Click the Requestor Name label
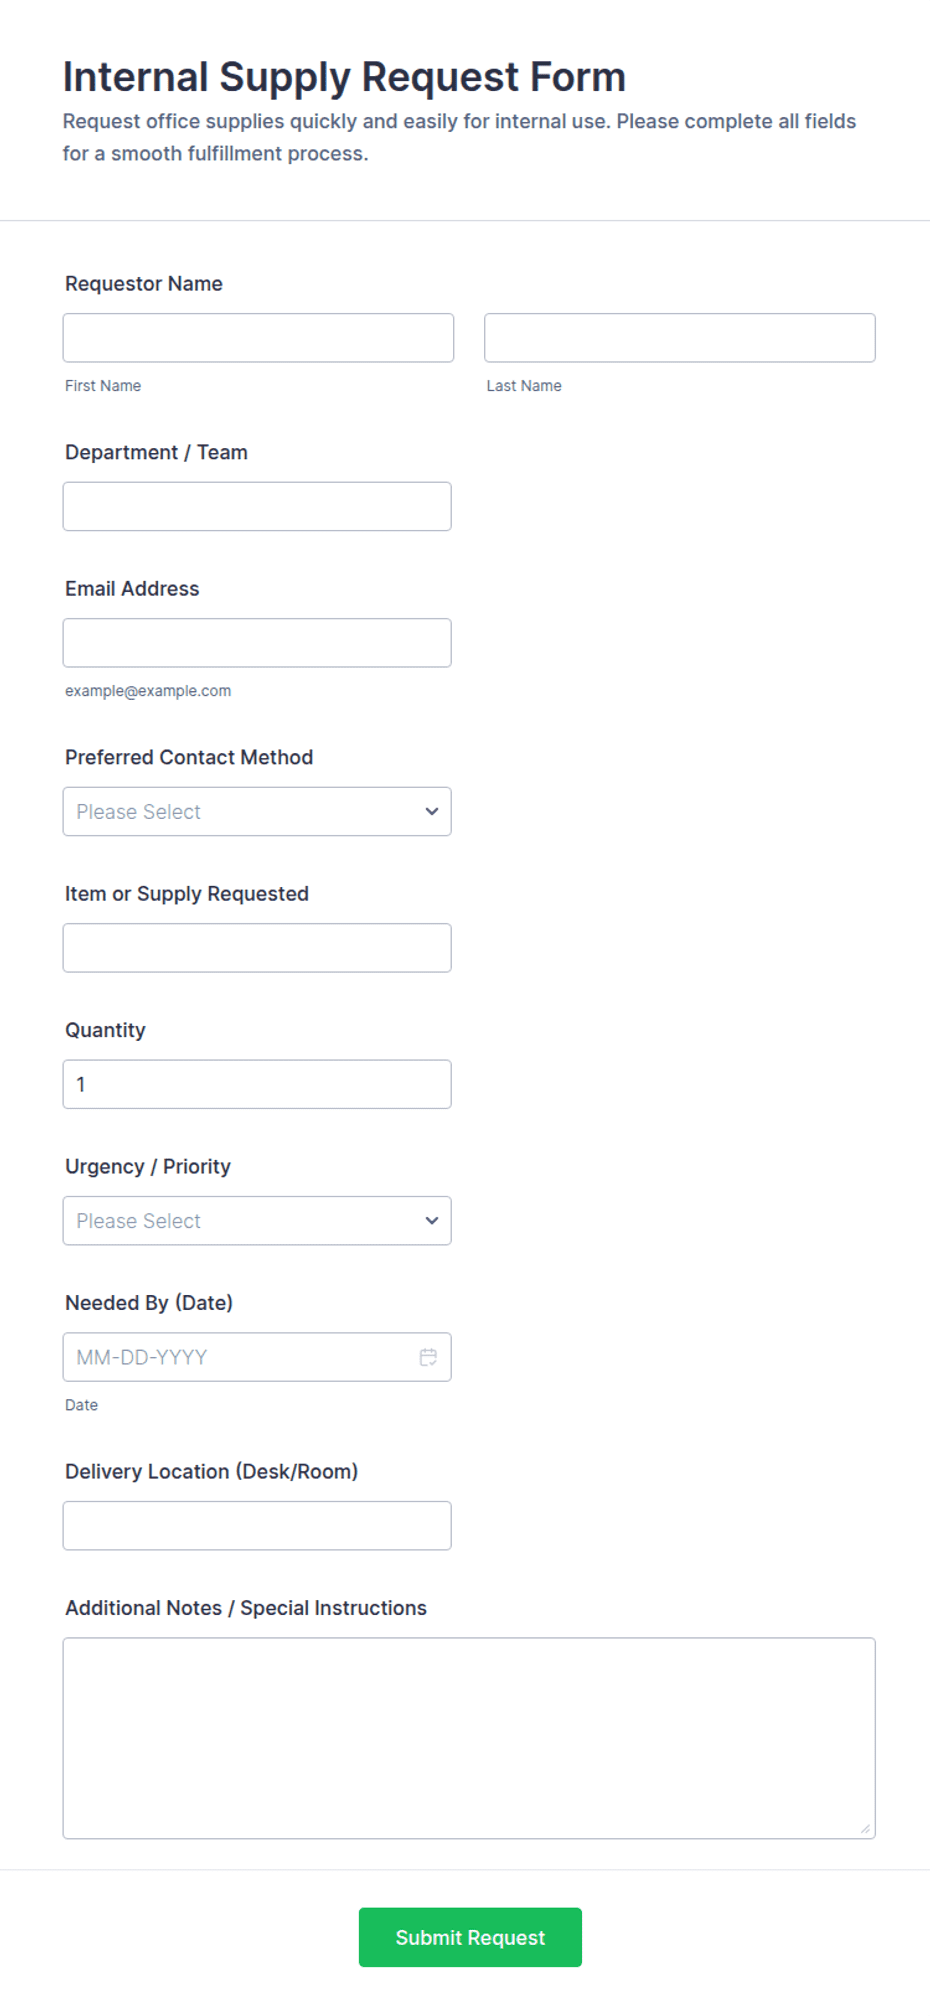Screen dimensions: 930x2016 pos(144,283)
